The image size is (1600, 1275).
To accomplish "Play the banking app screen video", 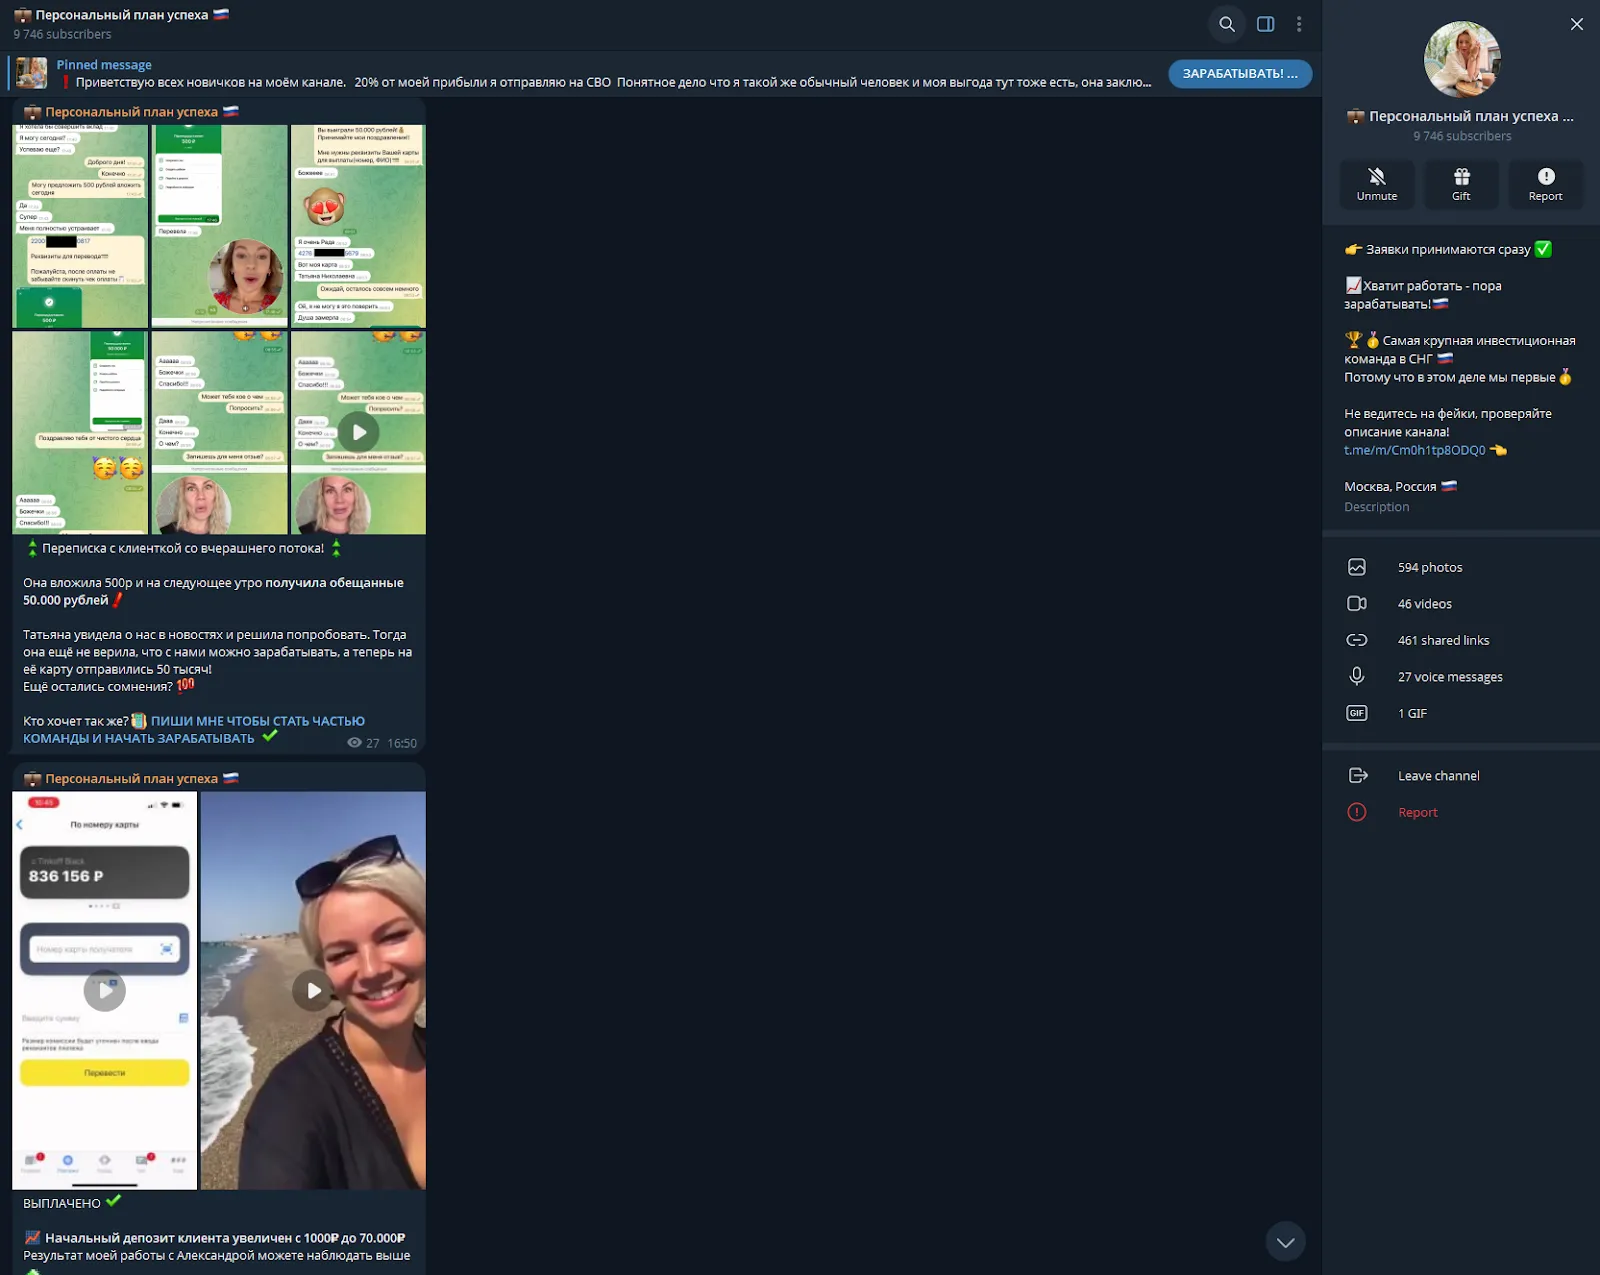I will (105, 990).
